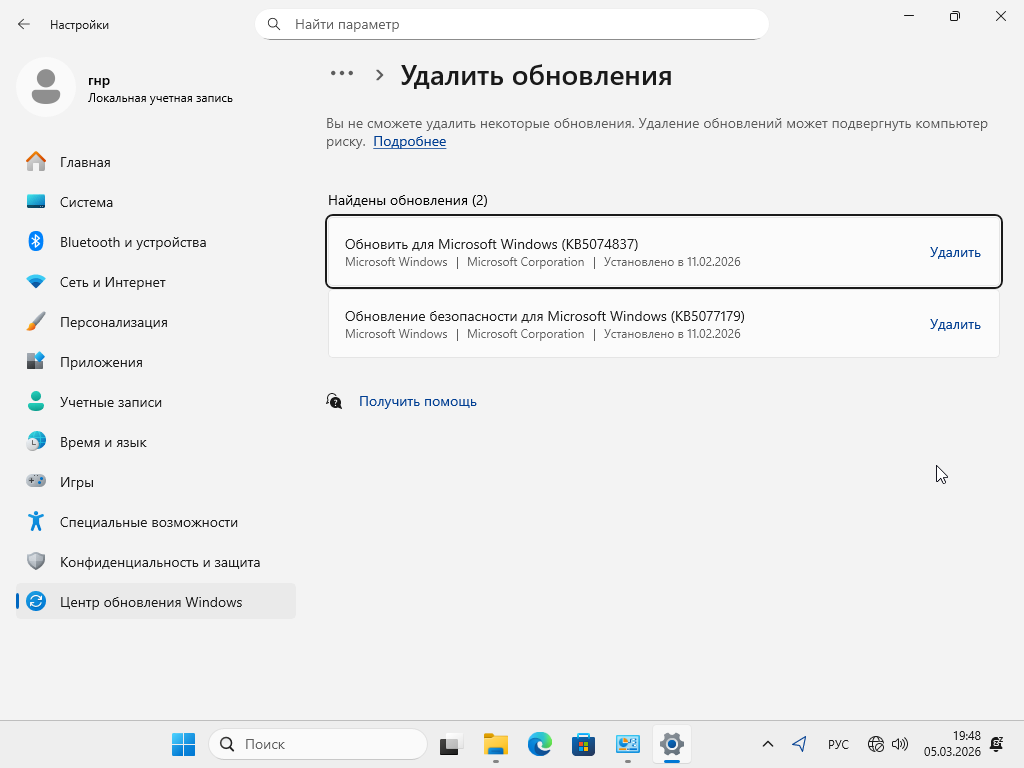Show hidden system tray icons
This screenshot has height=768, width=1024.
tap(768, 744)
